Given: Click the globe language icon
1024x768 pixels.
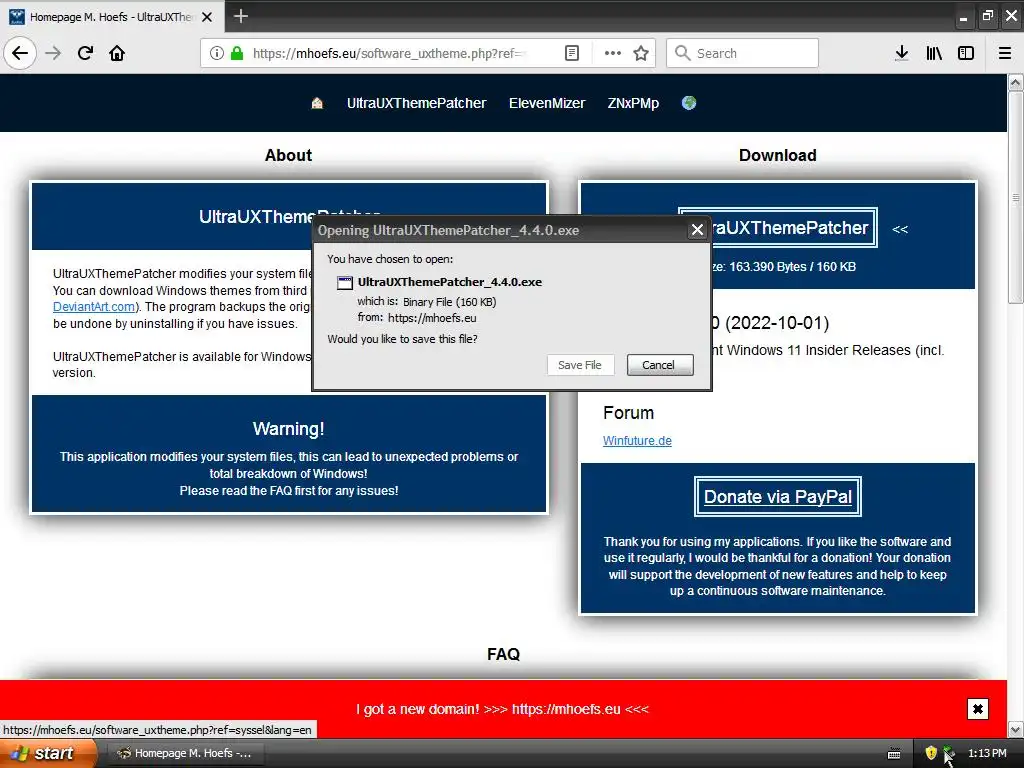Looking at the screenshot, I should click(689, 103).
